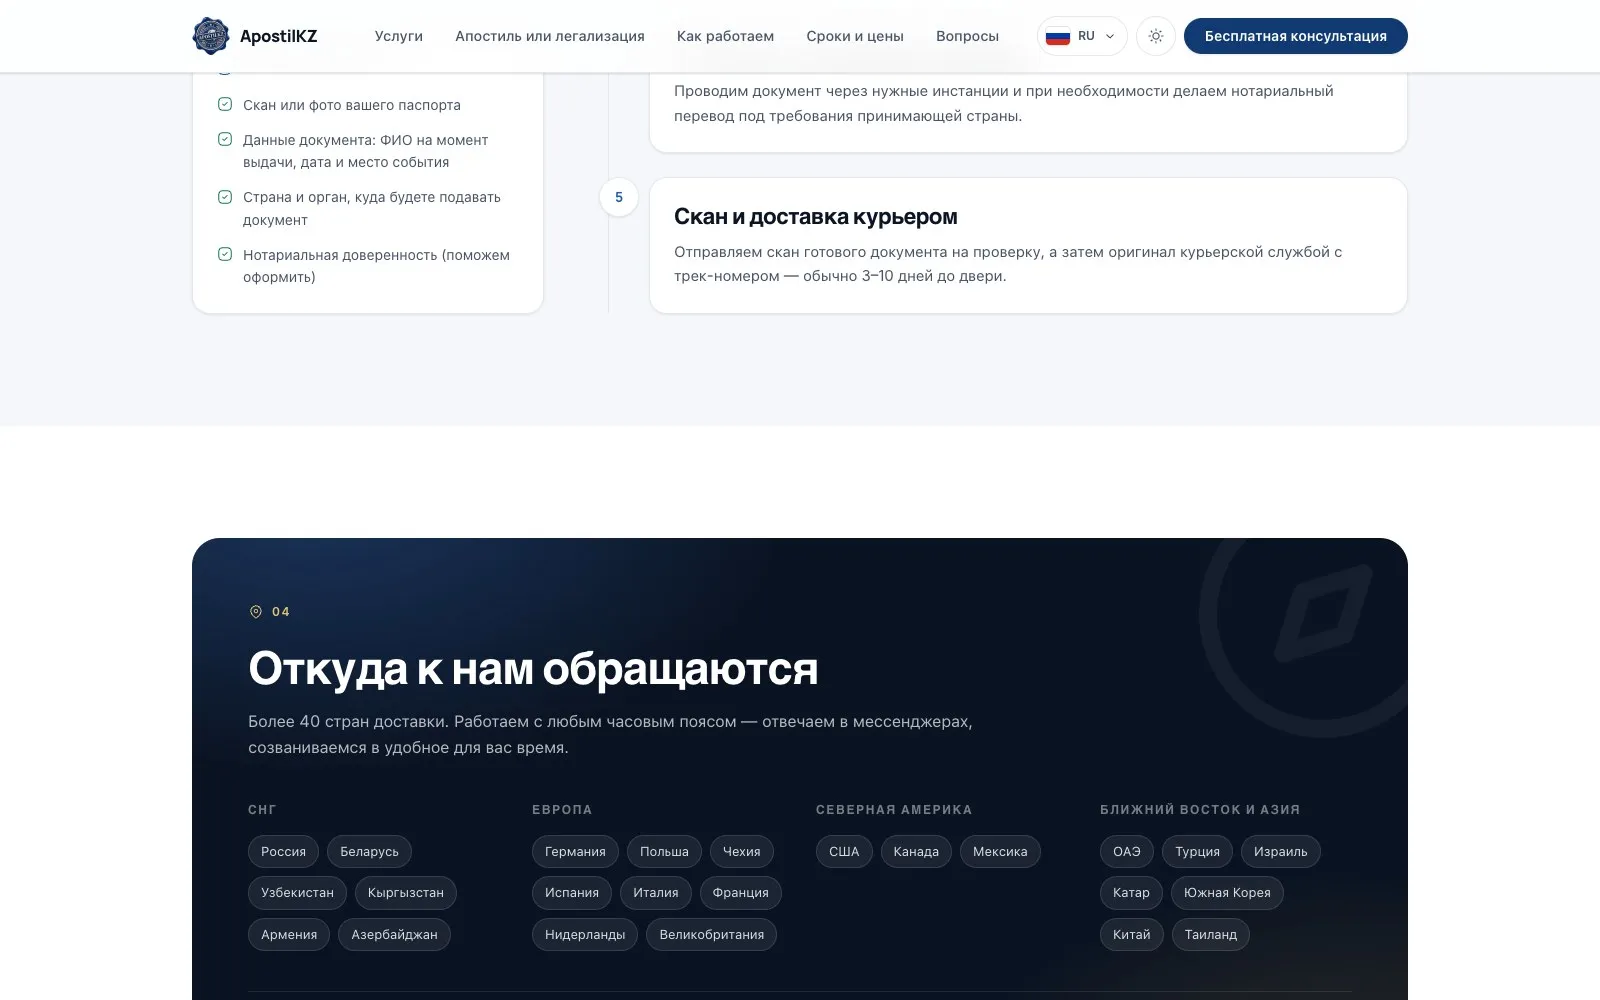Select the Мексика chip
The image size is (1600, 1000).
(x=1000, y=851)
